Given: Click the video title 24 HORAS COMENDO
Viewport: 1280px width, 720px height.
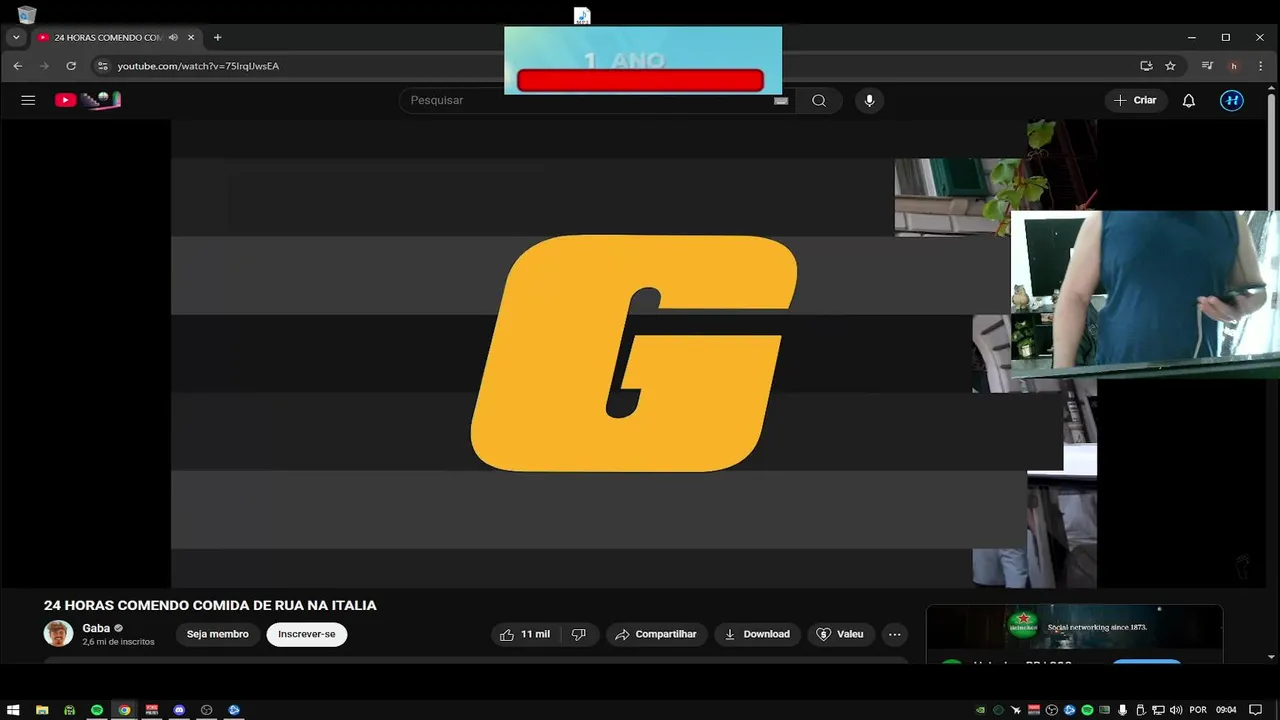Looking at the screenshot, I should pyautogui.click(x=210, y=605).
